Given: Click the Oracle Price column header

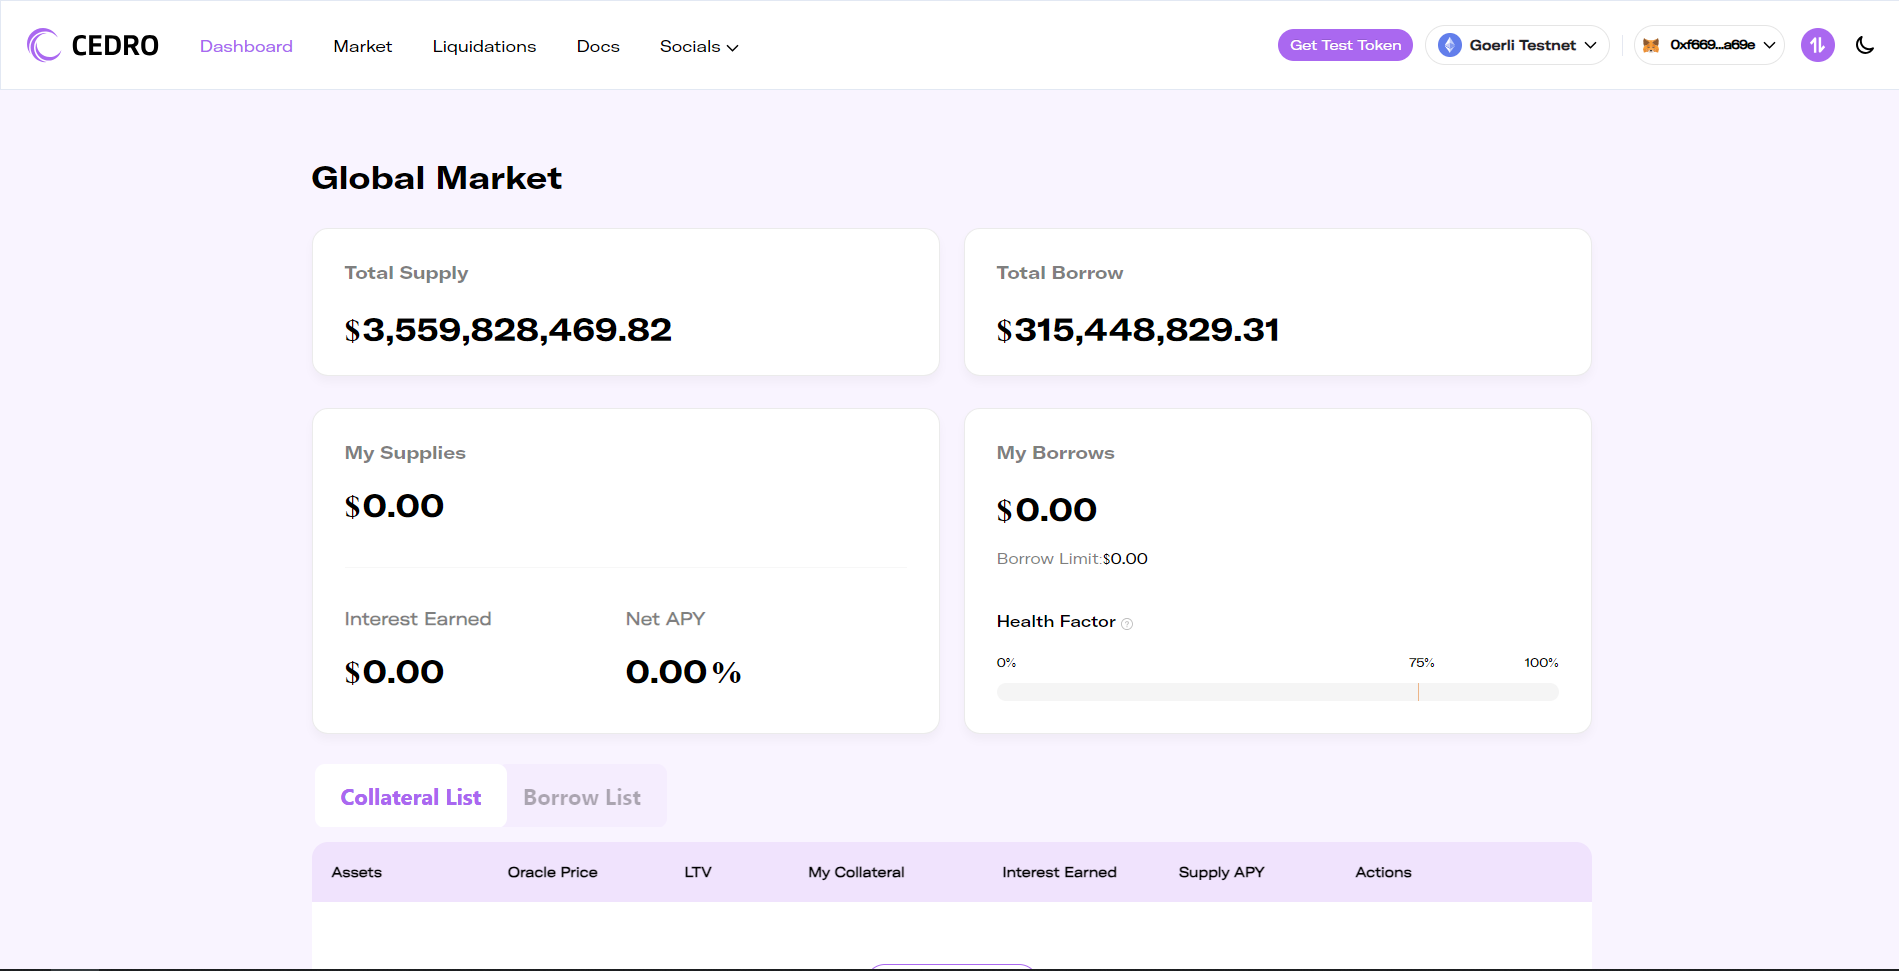Looking at the screenshot, I should tap(552, 872).
